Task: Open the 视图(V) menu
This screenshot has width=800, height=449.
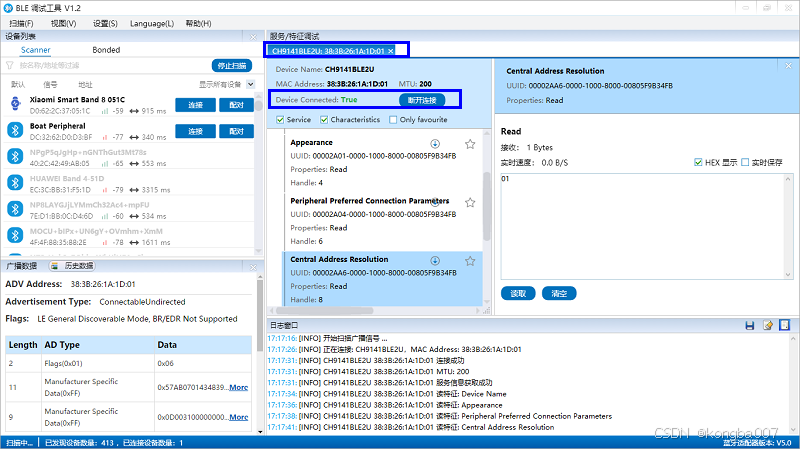Action: [x=63, y=23]
